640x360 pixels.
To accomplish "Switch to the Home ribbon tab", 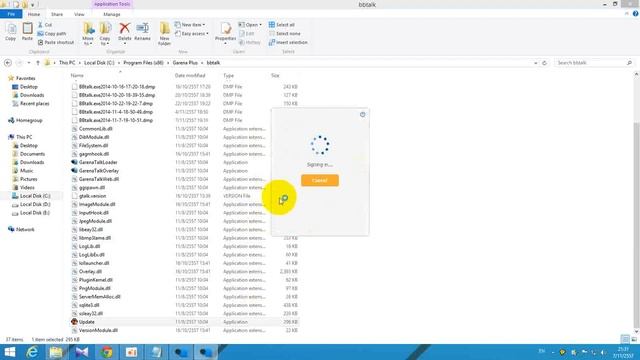I will click(x=34, y=14).
